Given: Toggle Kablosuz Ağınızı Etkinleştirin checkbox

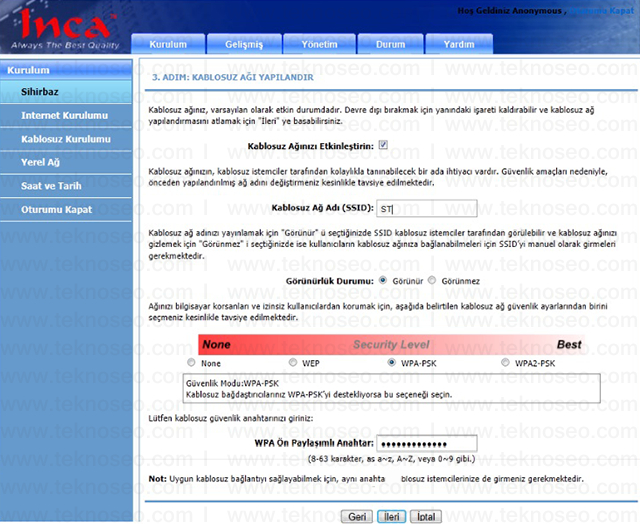Looking at the screenshot, I should coord(383,145).
